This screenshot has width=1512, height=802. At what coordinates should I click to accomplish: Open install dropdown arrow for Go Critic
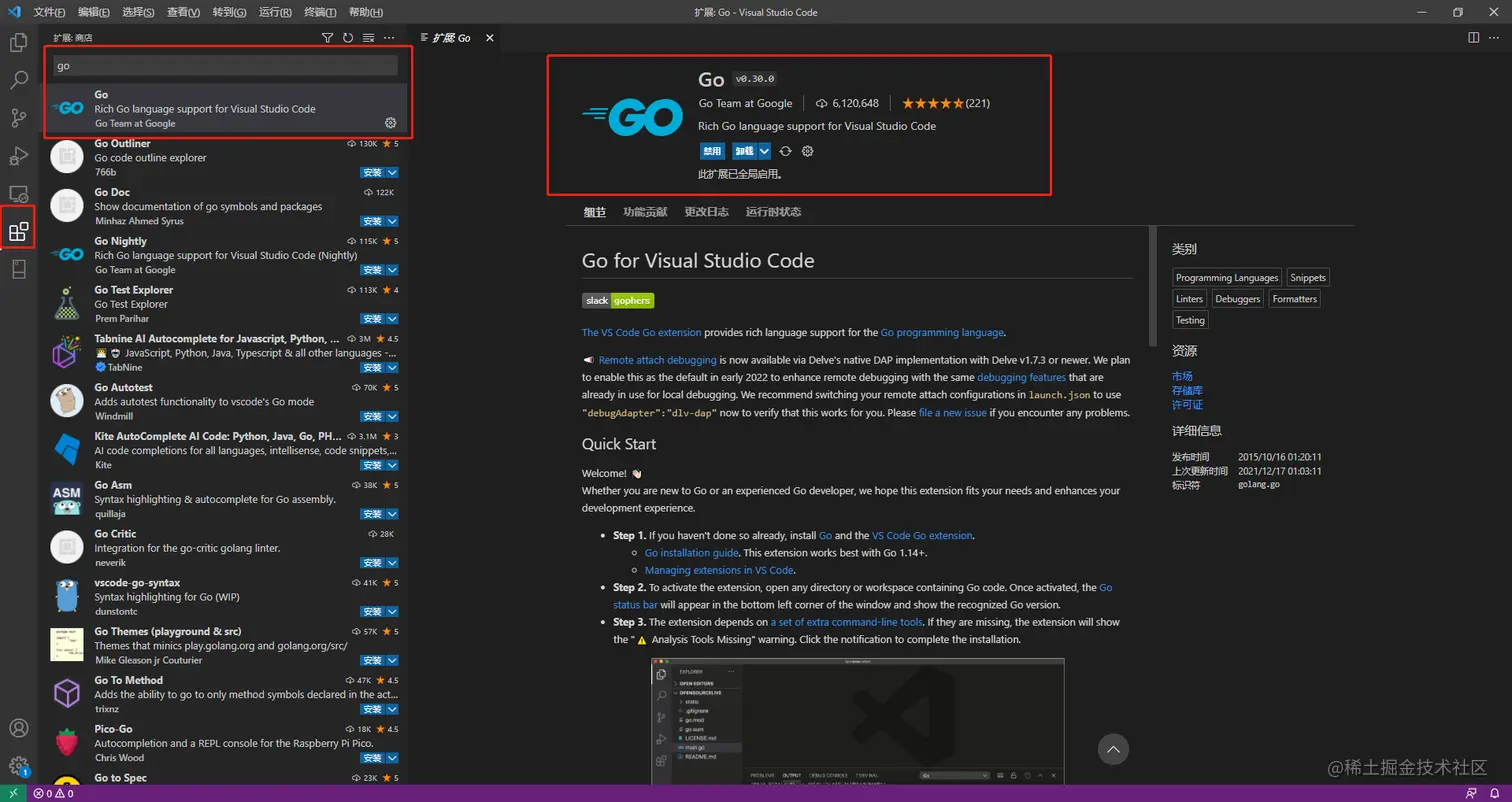[x=393, y=563]
